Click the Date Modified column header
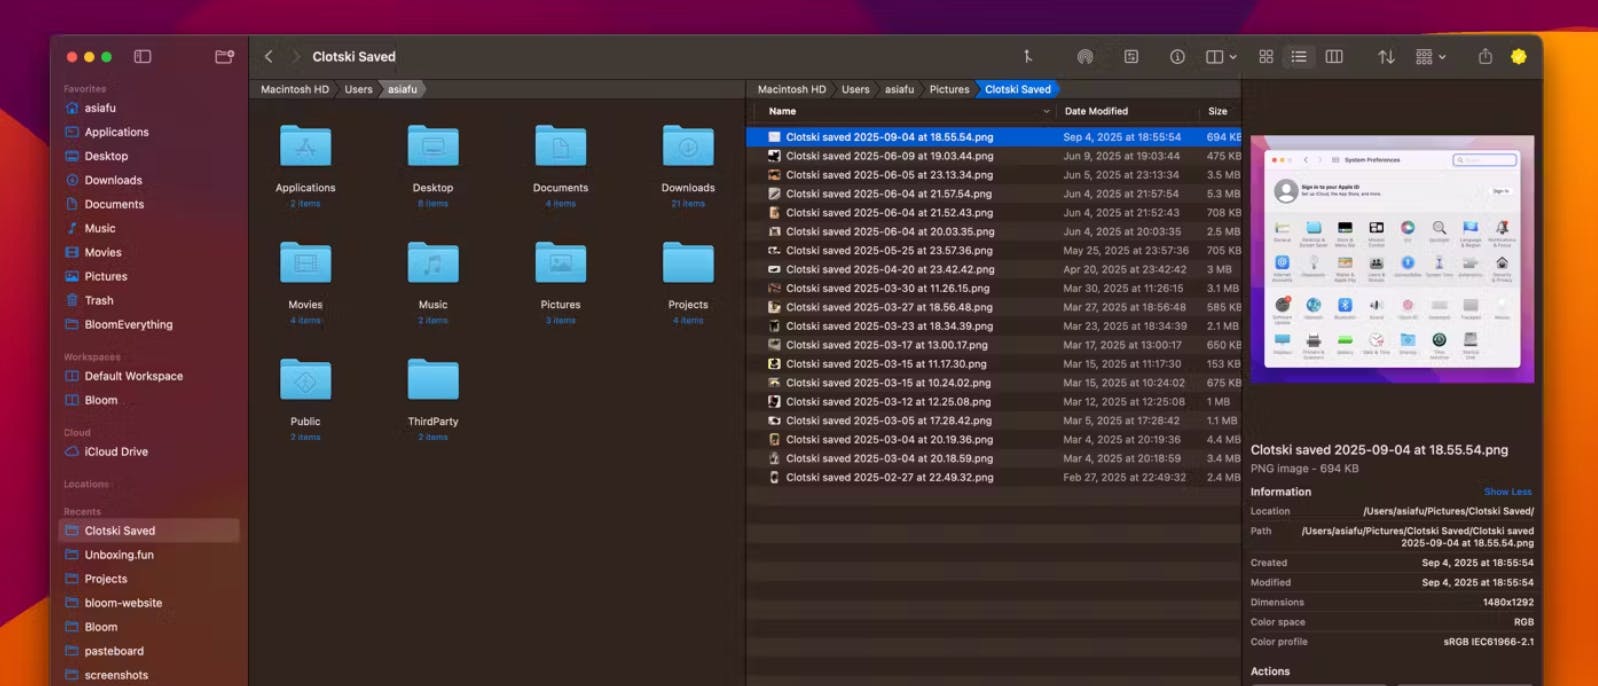The image size is (1598, 686). coord(1096,111)
